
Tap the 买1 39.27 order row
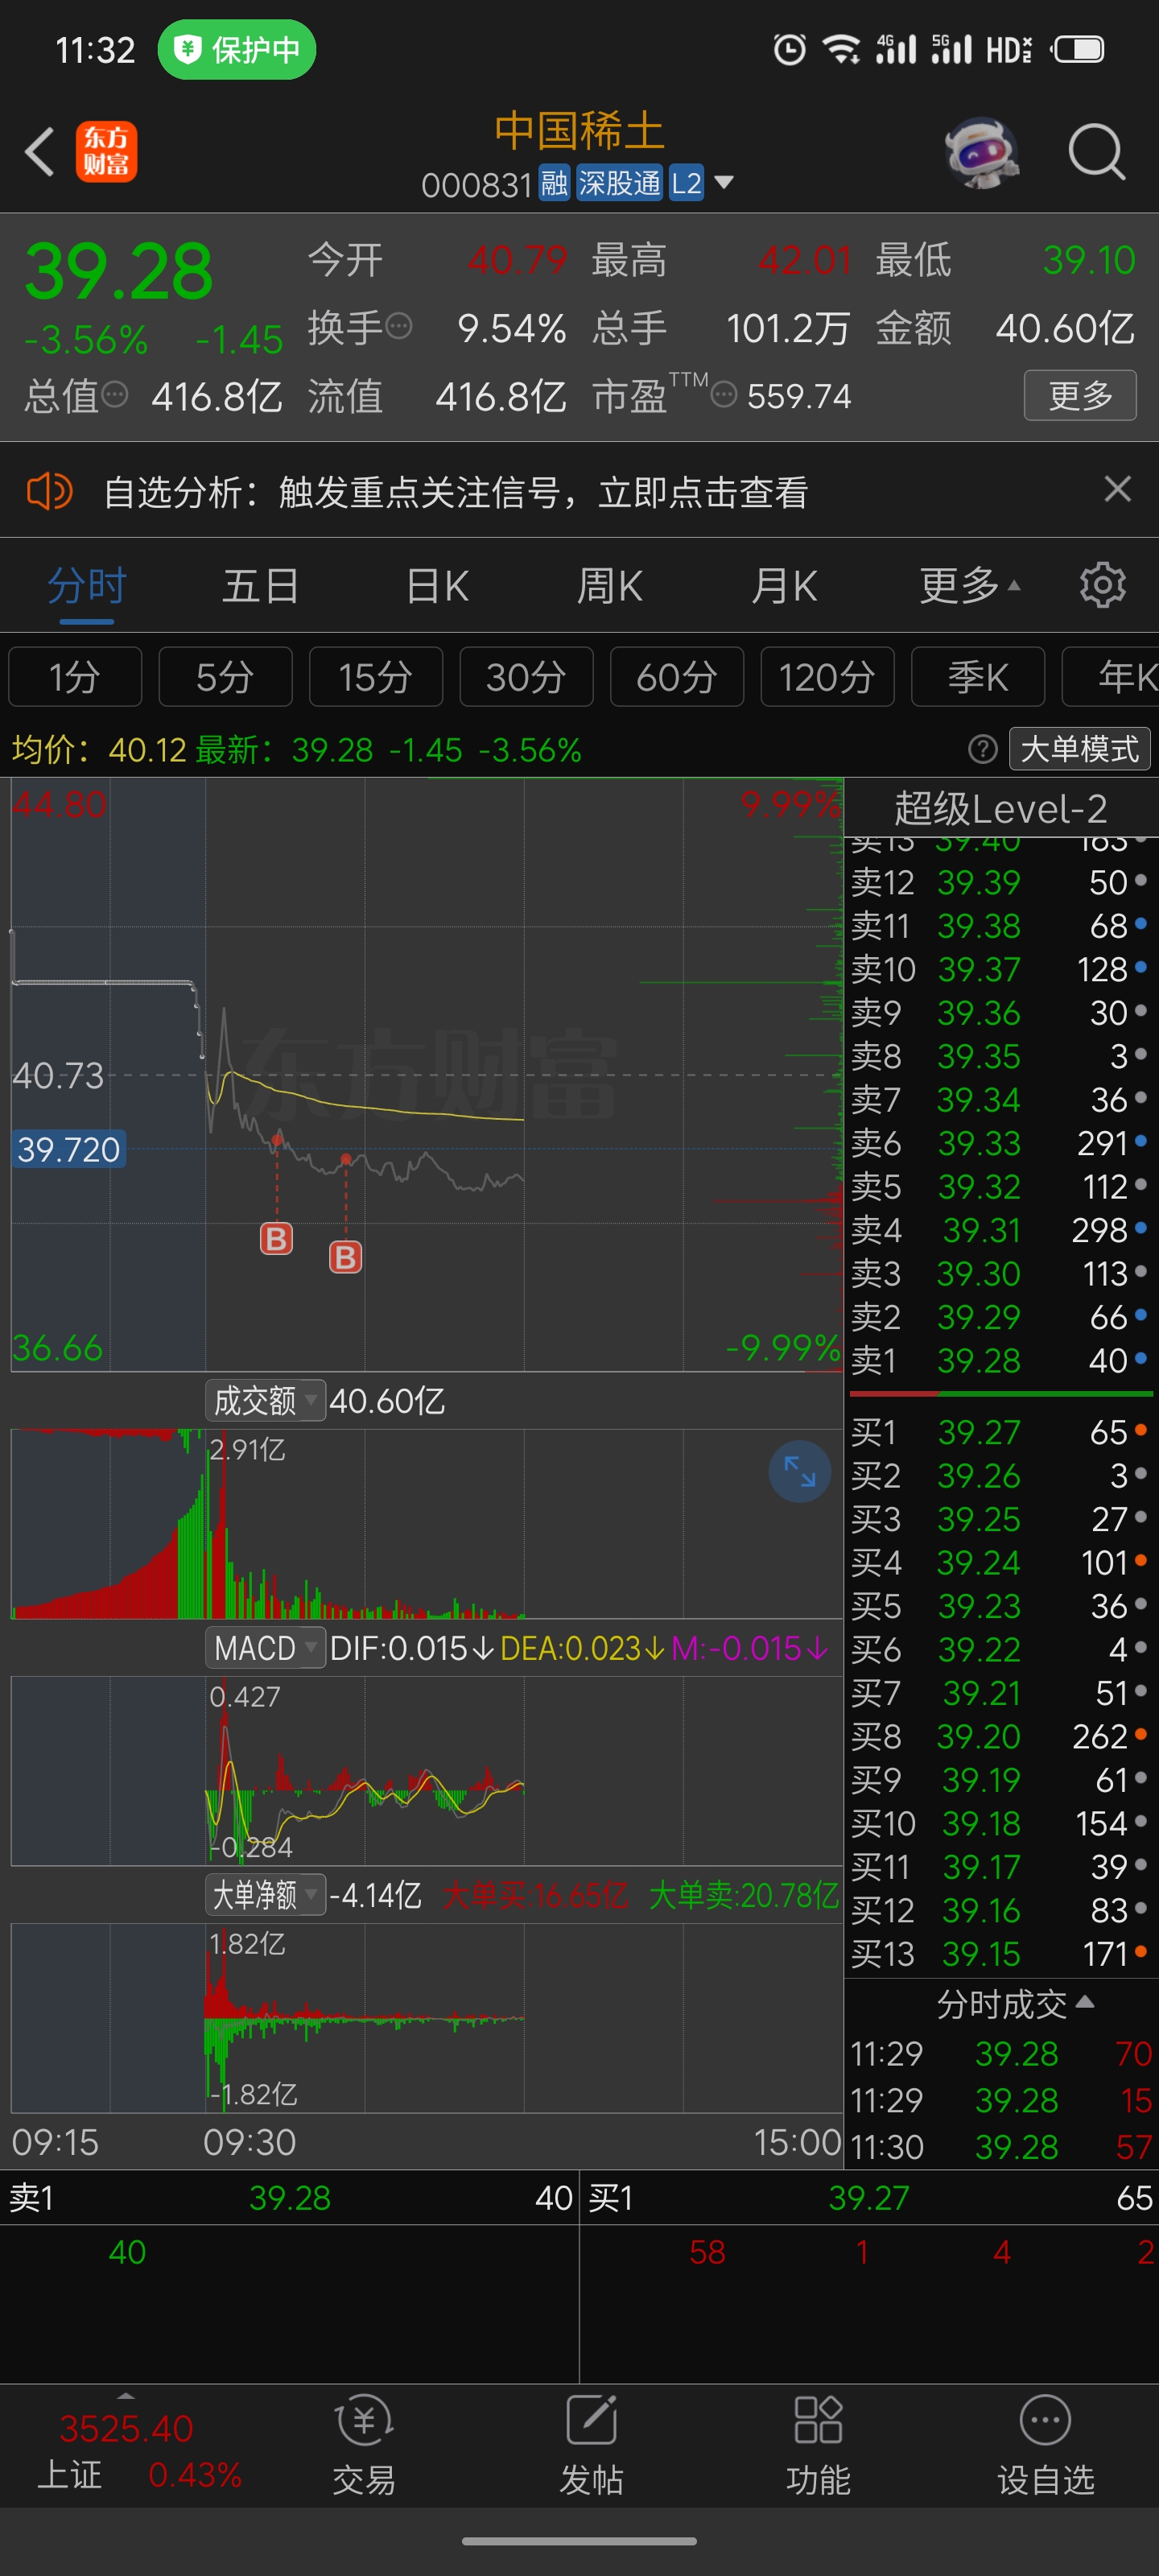(x=1001, y=1432)
